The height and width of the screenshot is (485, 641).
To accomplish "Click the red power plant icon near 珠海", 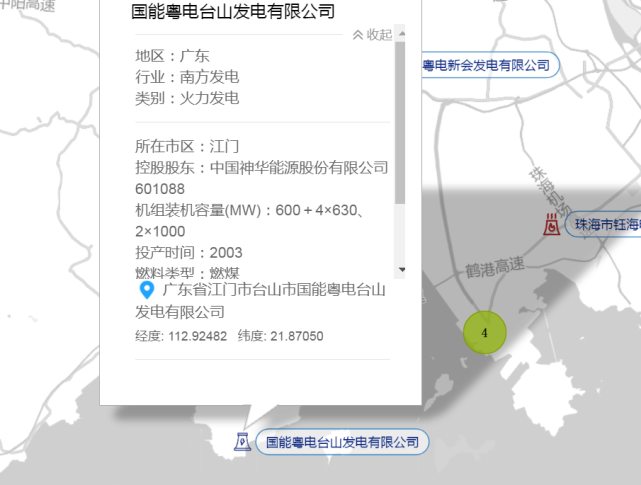I will pos(551,224).
